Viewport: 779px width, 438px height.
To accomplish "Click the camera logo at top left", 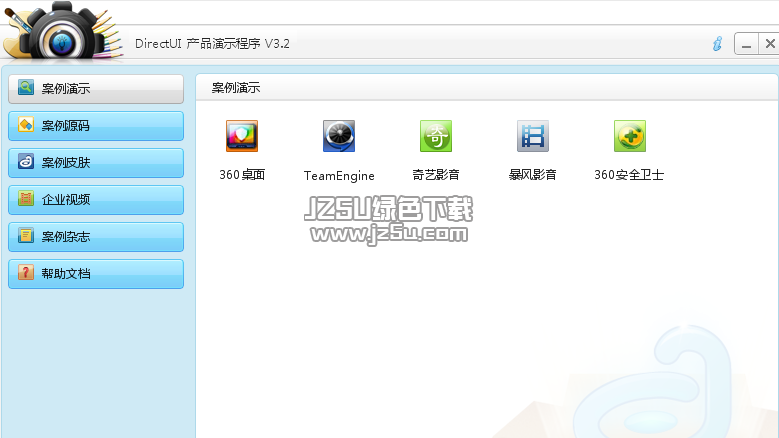I will [x=62, y=31].
